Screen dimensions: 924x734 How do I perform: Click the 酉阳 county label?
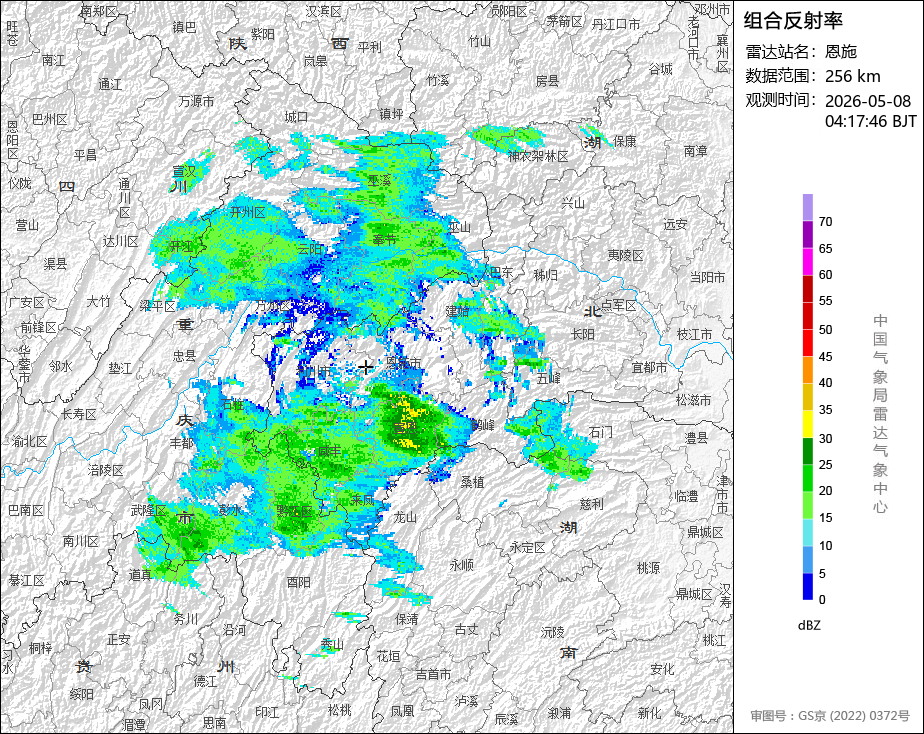(298, 582)
